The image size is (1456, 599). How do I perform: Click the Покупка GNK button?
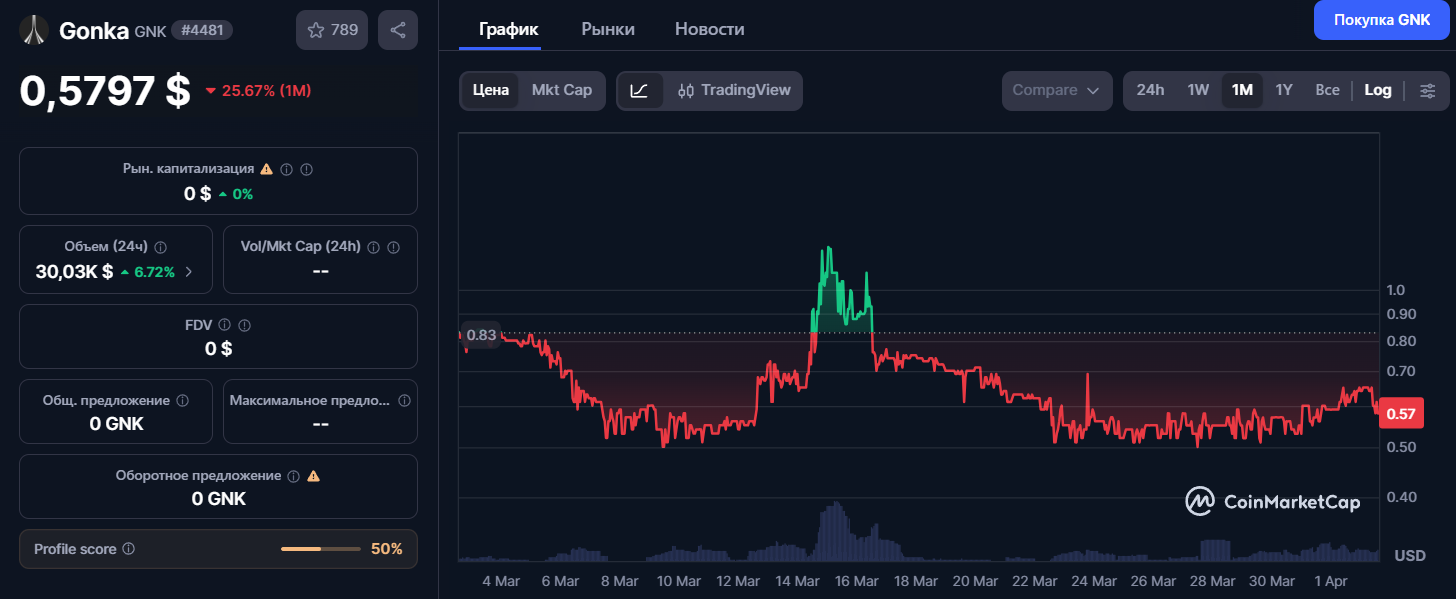click(x=1380, y=20)
